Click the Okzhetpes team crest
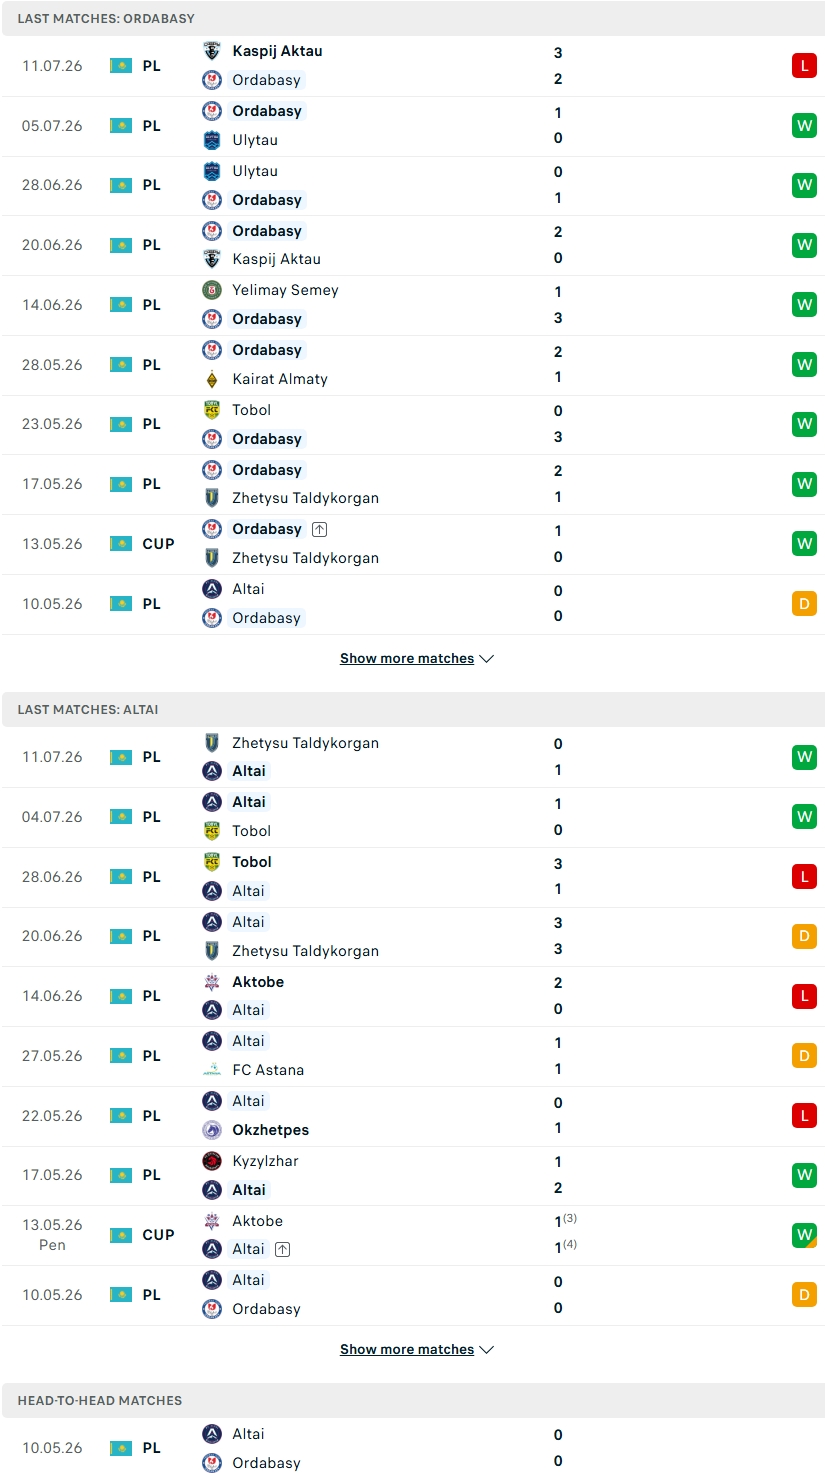Viewport: 825px width, 1473px height. pos(212,1130)
